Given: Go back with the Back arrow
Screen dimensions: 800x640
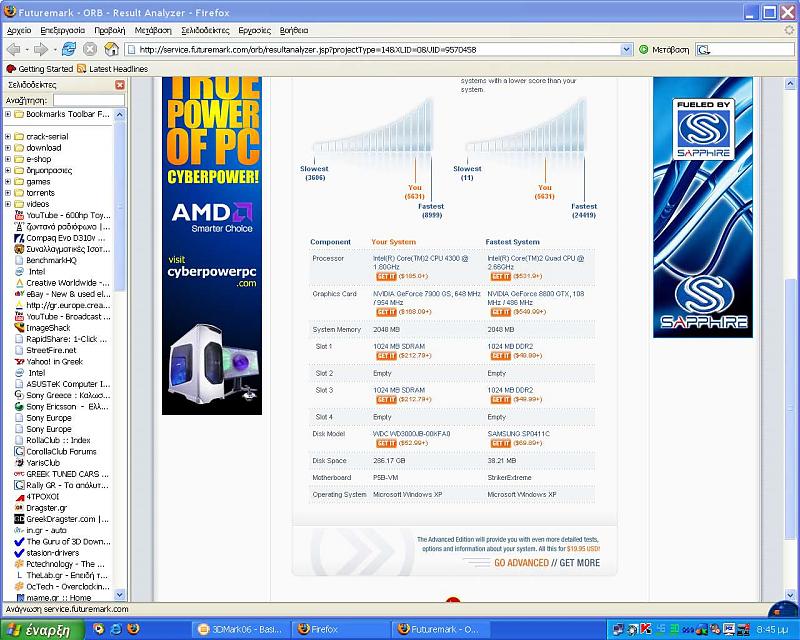Looking at the screenshot, I should click(14, 50).
